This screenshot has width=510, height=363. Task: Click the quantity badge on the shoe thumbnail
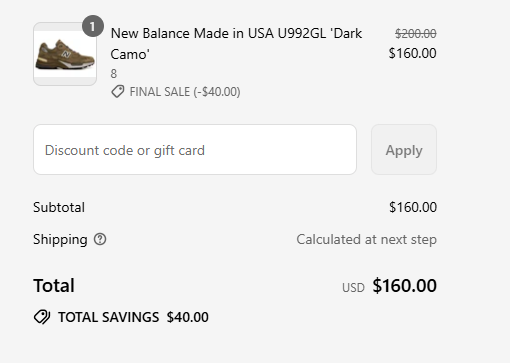93,26
